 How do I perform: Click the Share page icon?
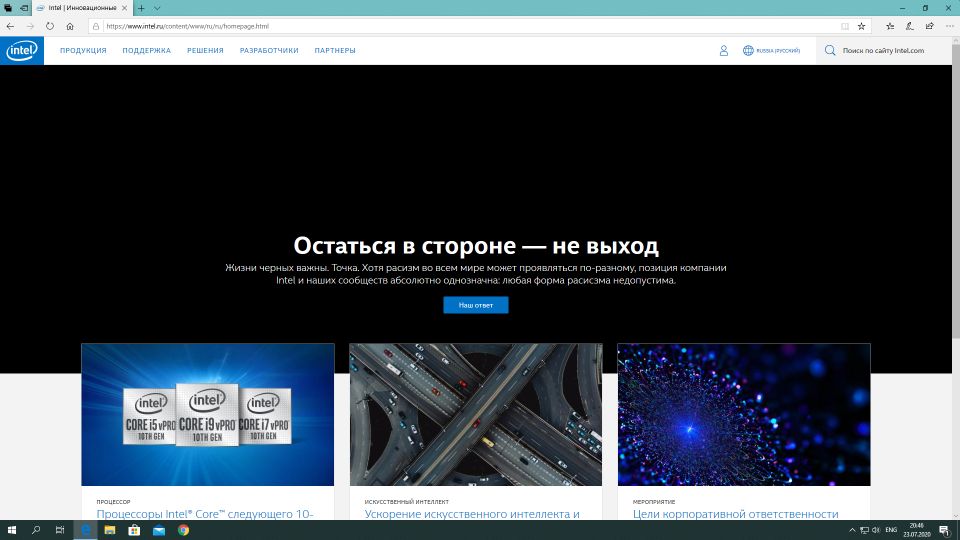pos(929,26)
